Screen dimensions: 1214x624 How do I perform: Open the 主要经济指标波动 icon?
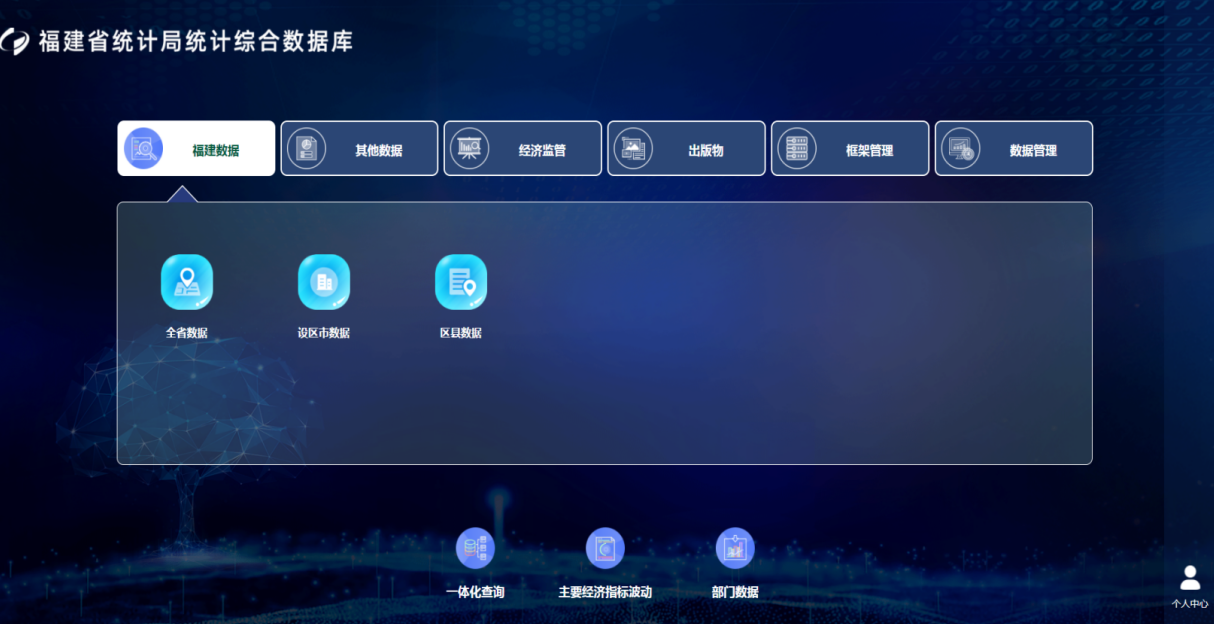(x=605, y=548)
